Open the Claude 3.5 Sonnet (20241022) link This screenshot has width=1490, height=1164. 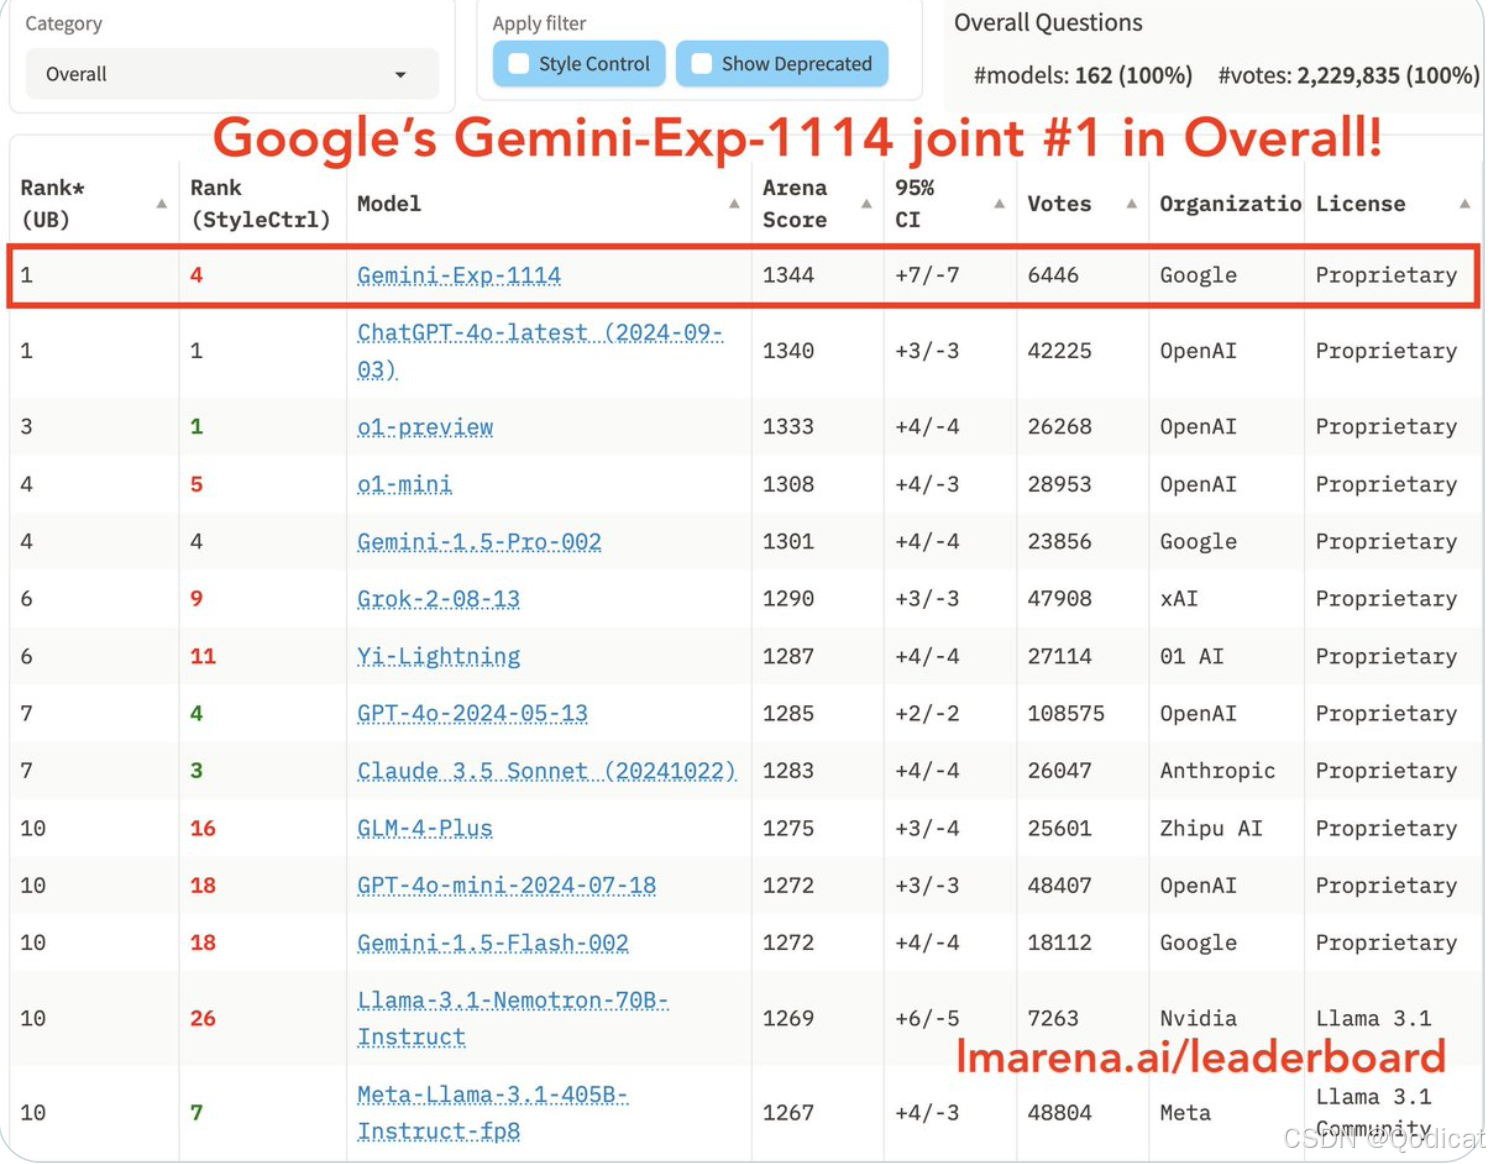[546, 771]
